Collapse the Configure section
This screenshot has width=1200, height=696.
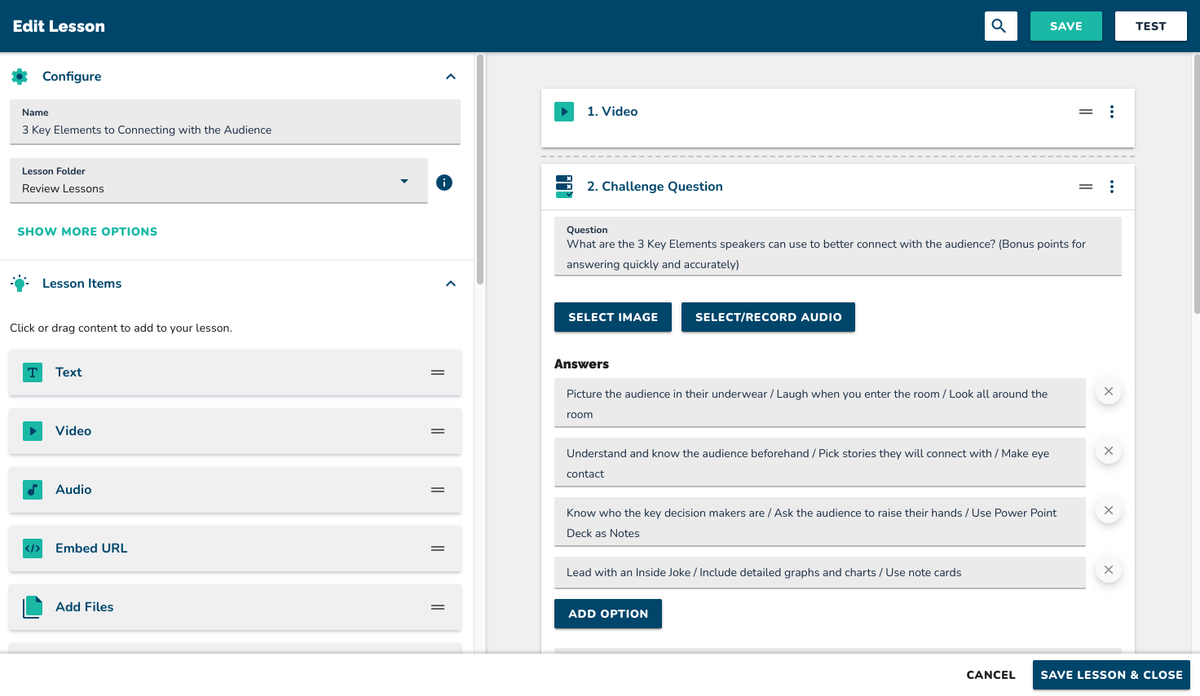coord(451,77)
